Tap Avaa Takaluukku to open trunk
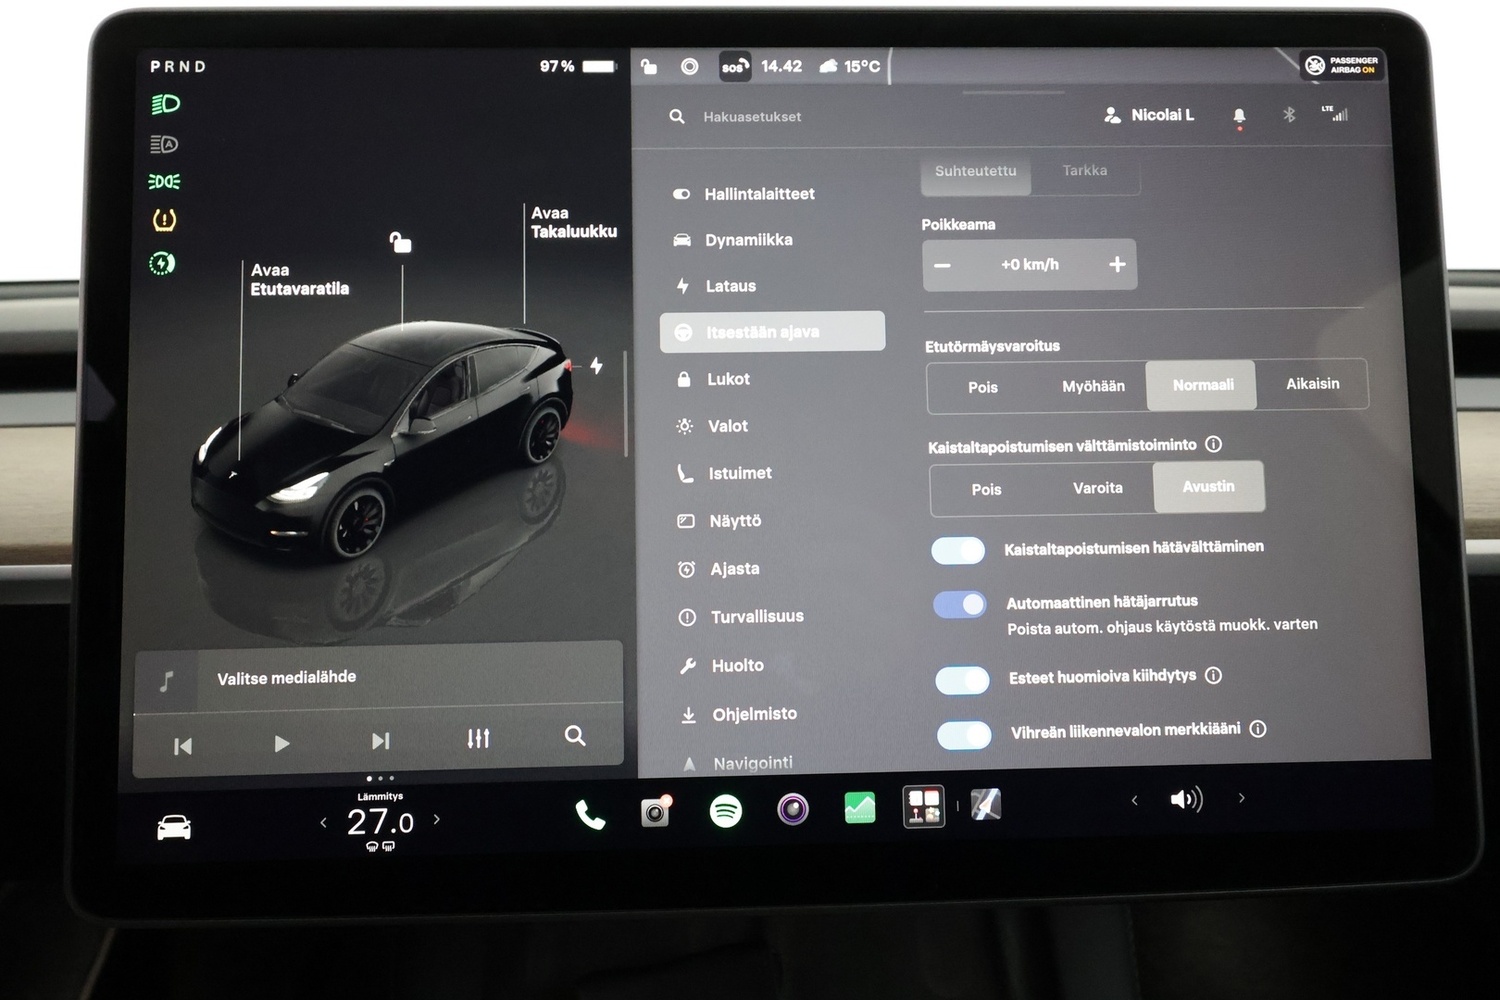Screen dimensions: 1500x1000 (x=574, y=222)
